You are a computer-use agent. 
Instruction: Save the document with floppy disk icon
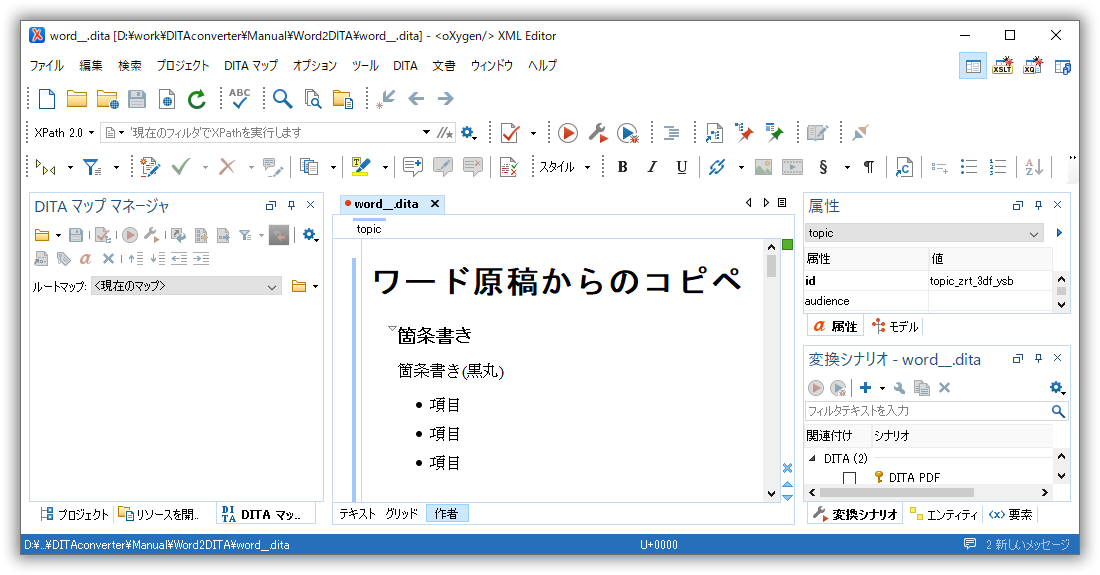coord(137,99)
